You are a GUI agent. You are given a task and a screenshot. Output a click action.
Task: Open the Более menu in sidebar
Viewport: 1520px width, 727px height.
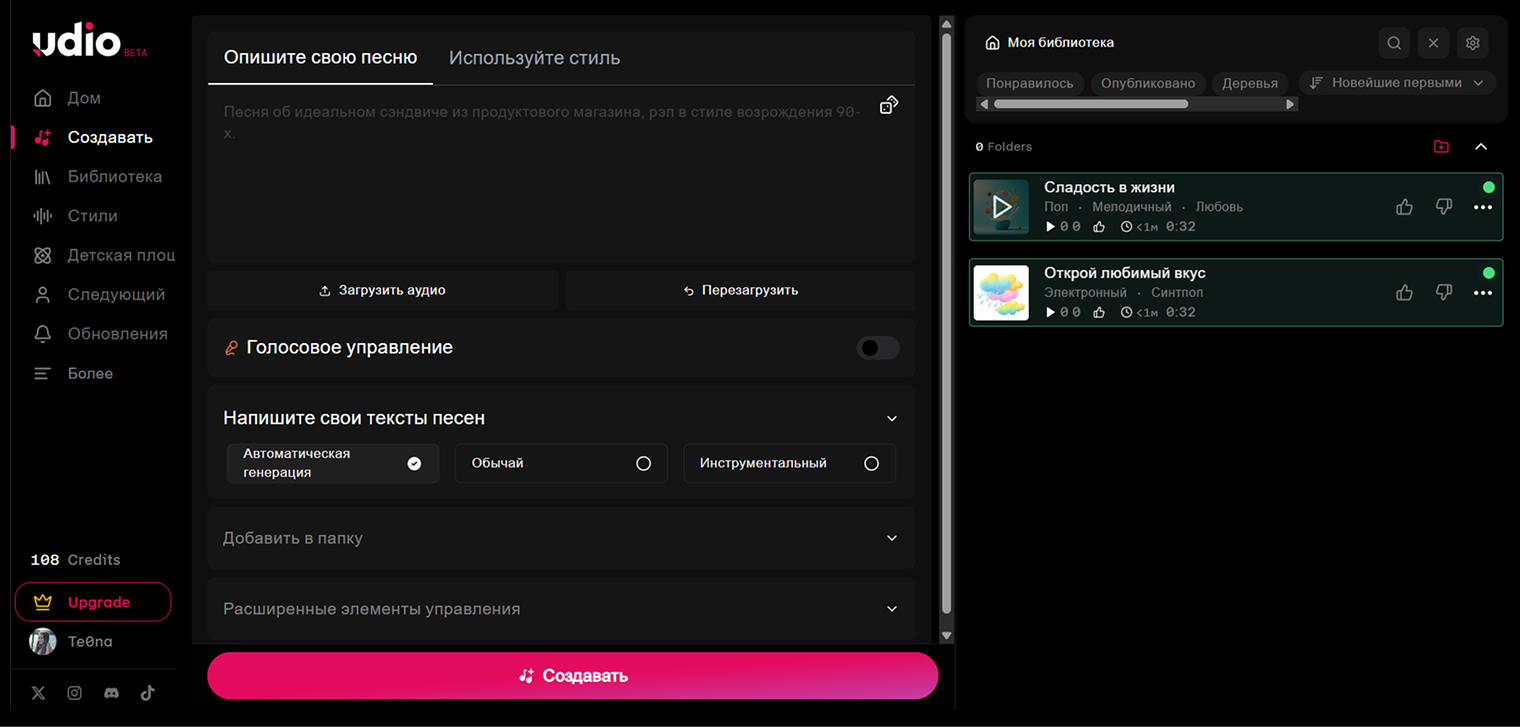click(72, 373)
